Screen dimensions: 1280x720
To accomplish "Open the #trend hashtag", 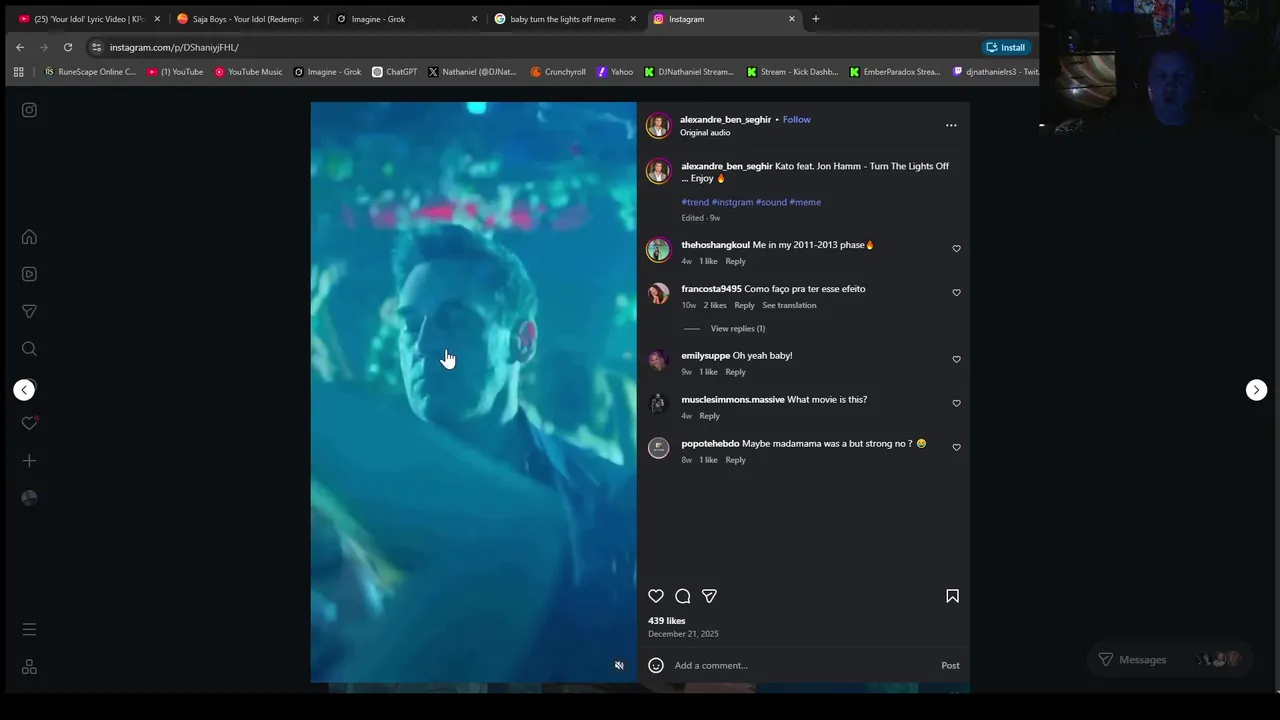I will [x=695, y=202].
